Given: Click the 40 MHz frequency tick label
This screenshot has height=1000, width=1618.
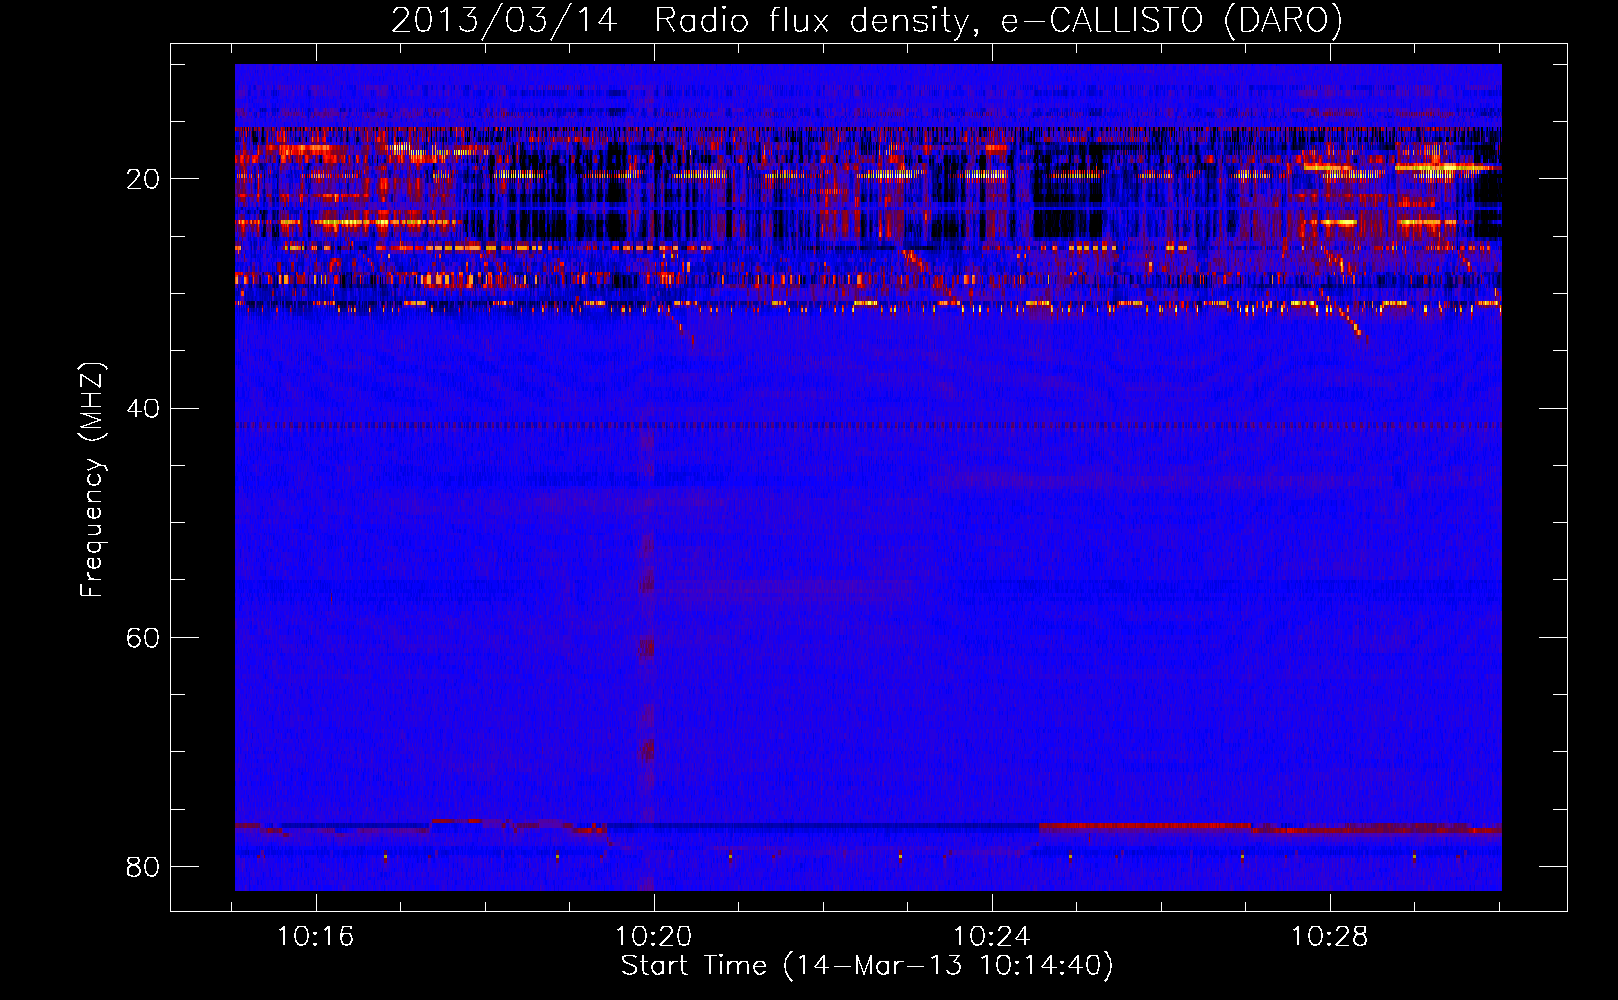Looking at the screenshot, I should [143, 408].
